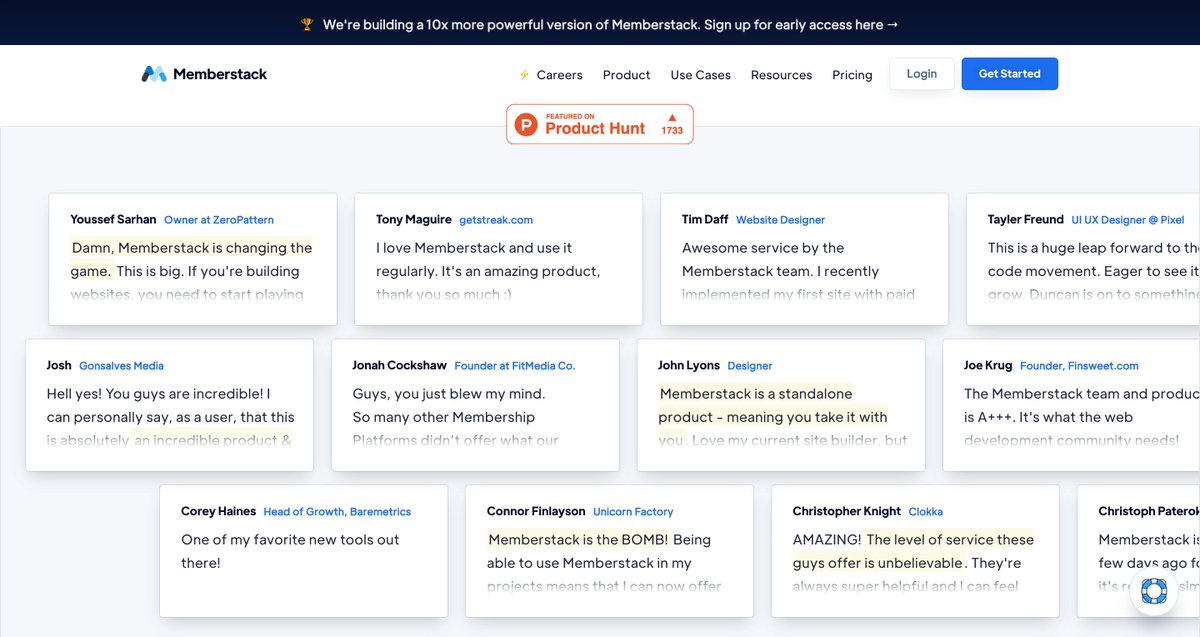Click 'UI UX Designer @ Pixel' label

[1128, 220]
